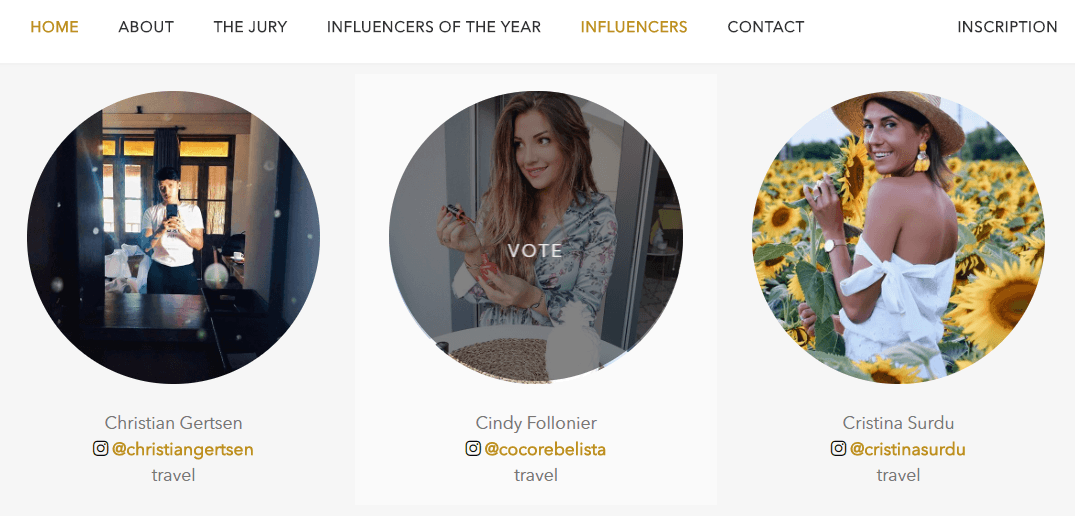Screen dimensions: 1075x516
Task: Click Instagram icon beside @cocorebelista
Action: pos(473,449)
